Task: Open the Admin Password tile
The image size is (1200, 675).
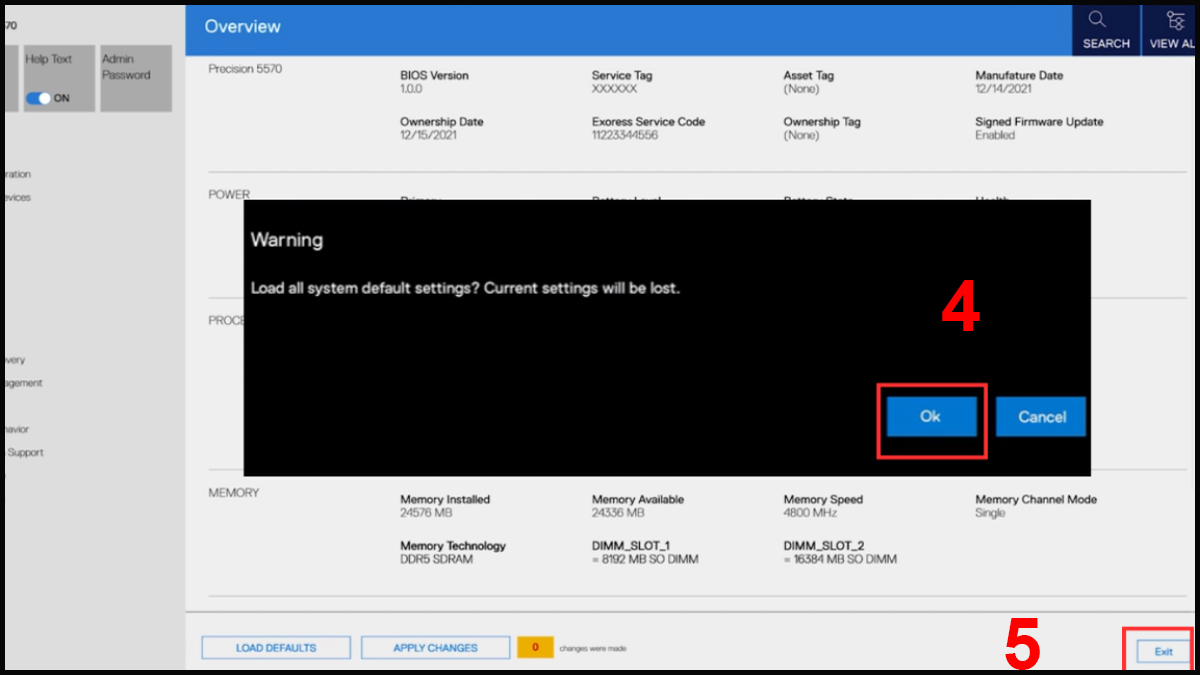Action: tap(135, 77)
